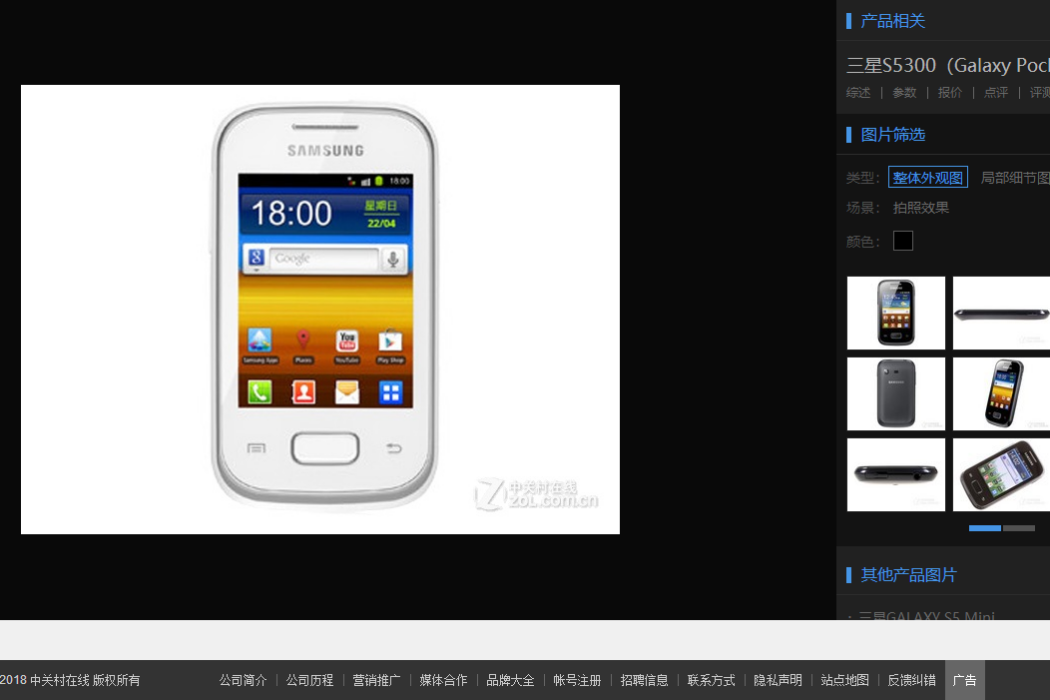This screenshot has height=700, width=1050.
Task: Open the side-profile phone thumbnail in top row
Action: [x=1001, y=313]
